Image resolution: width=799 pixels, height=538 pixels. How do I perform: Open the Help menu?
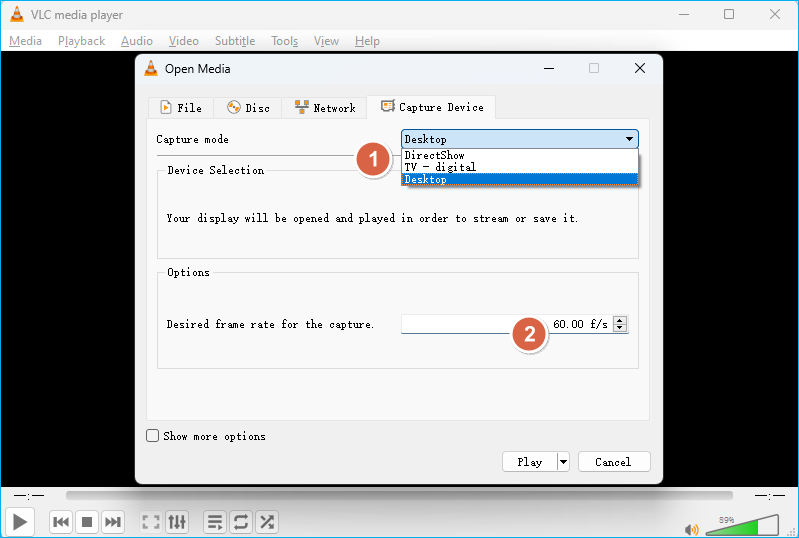367,41
